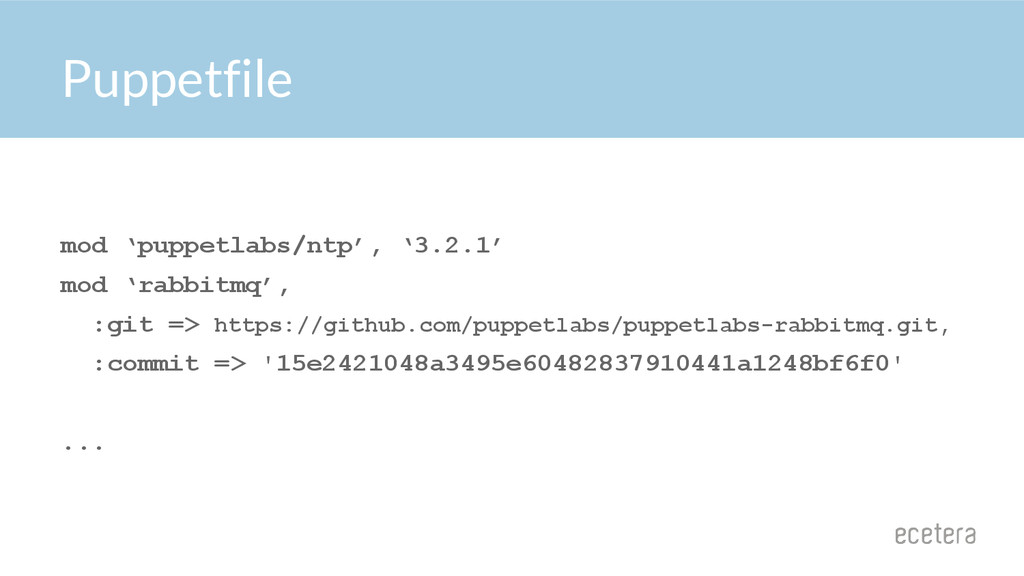The image size is (1024, 576).
Task: Select the GitHub puppetlabs-rabbitmq URL
Action: tap(576, 325)
